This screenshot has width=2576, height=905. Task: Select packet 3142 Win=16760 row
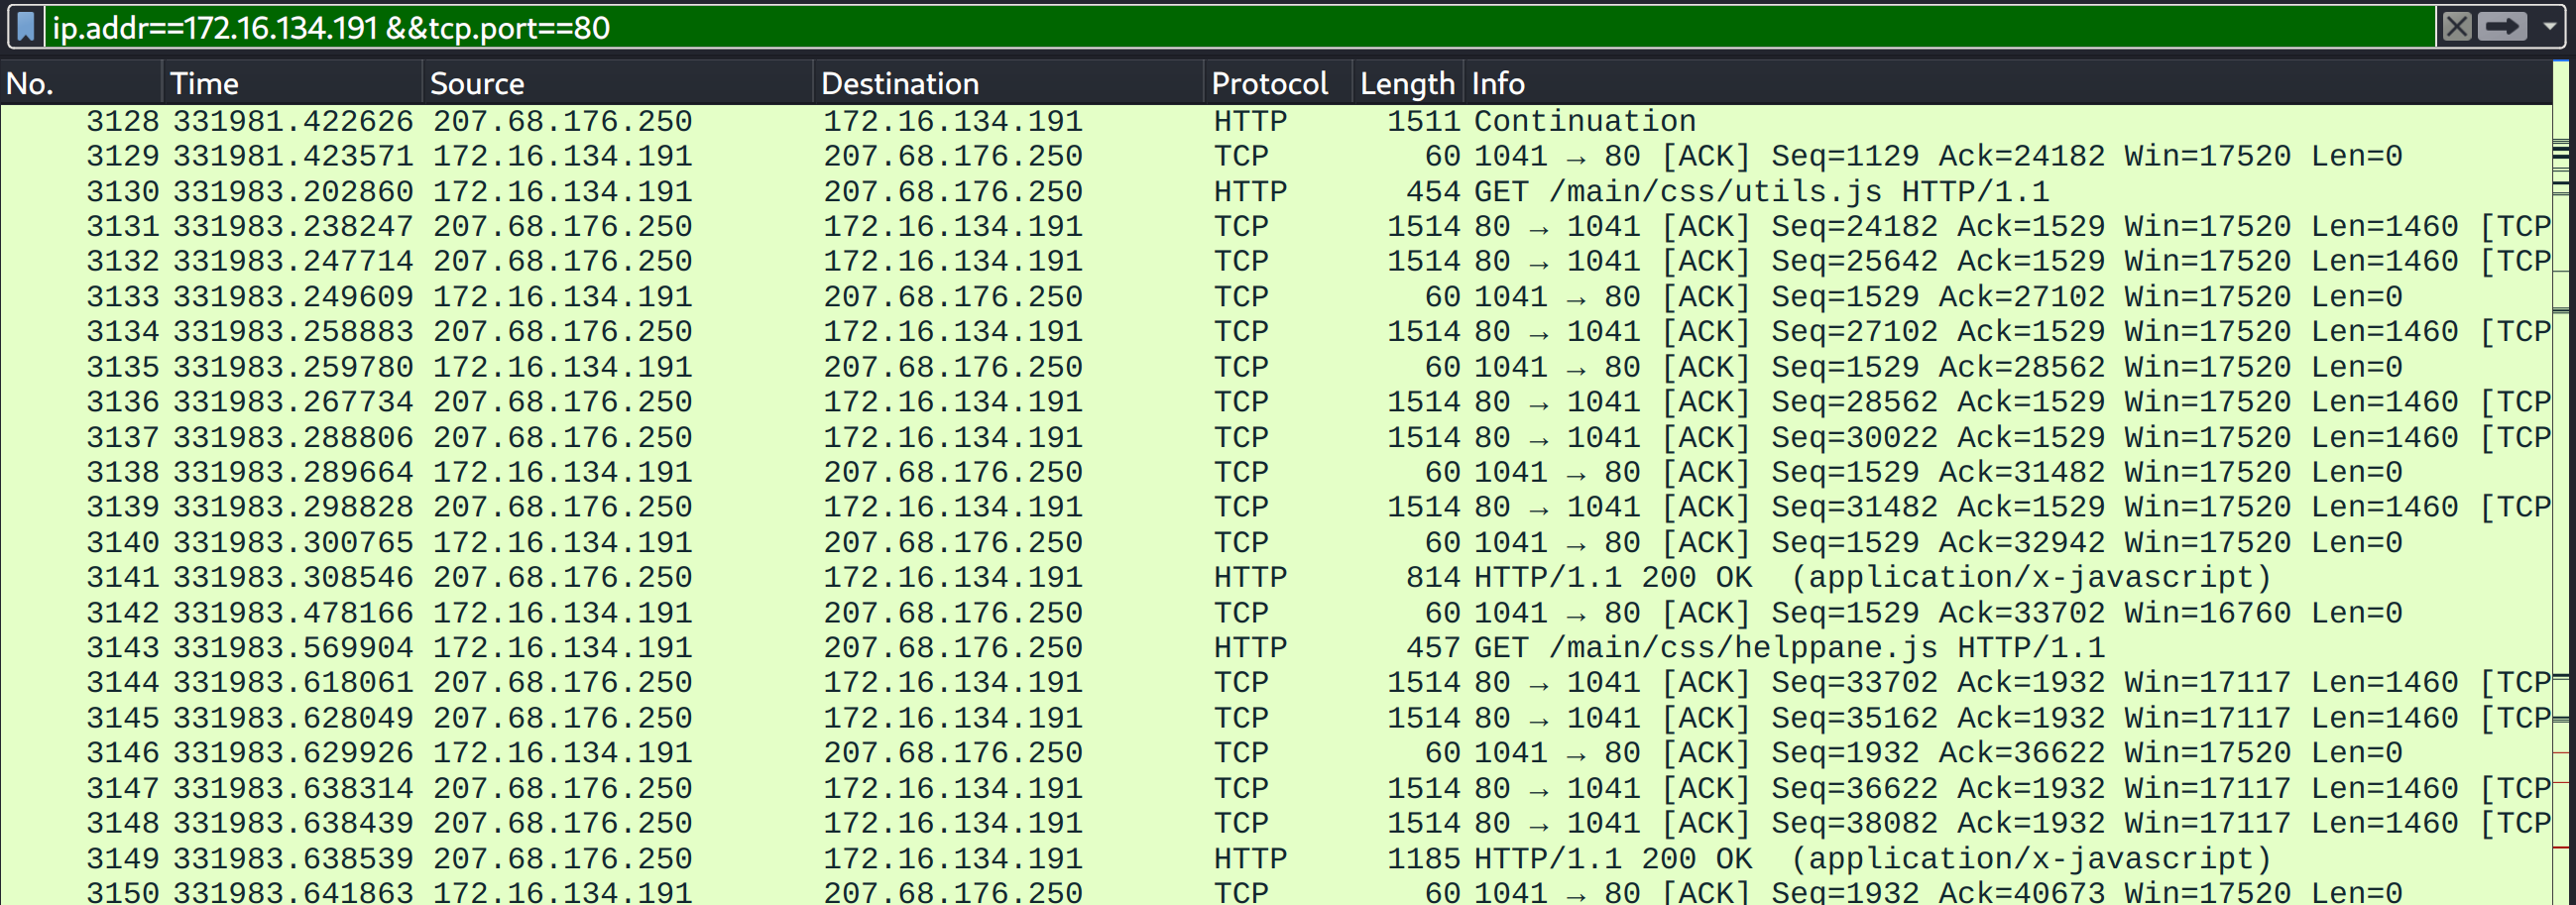point(1276,612)
